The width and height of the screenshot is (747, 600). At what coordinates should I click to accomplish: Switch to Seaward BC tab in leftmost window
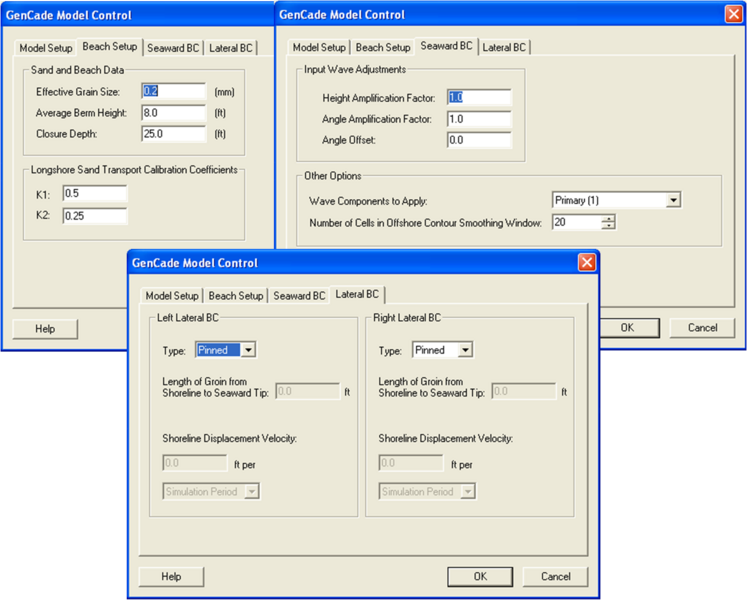coord(173,48)
